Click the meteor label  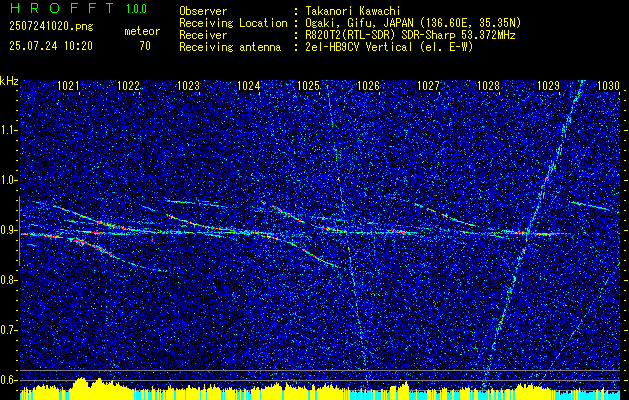coord(142,31)
